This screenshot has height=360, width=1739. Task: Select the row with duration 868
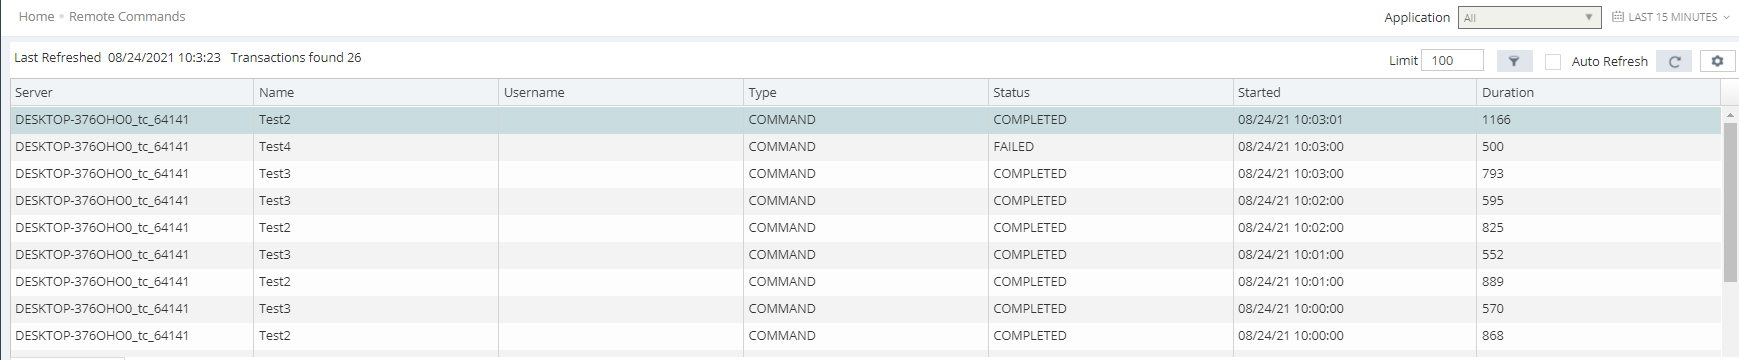[866, 335]
